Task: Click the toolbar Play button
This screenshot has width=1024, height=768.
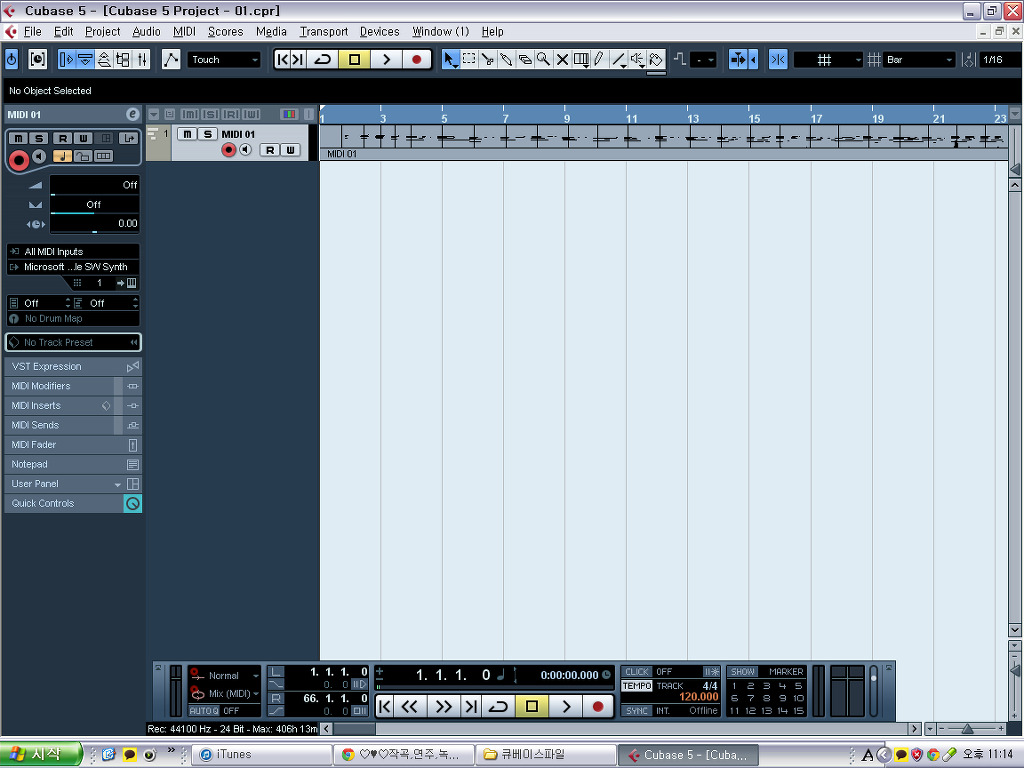Action: coord(386,59)
